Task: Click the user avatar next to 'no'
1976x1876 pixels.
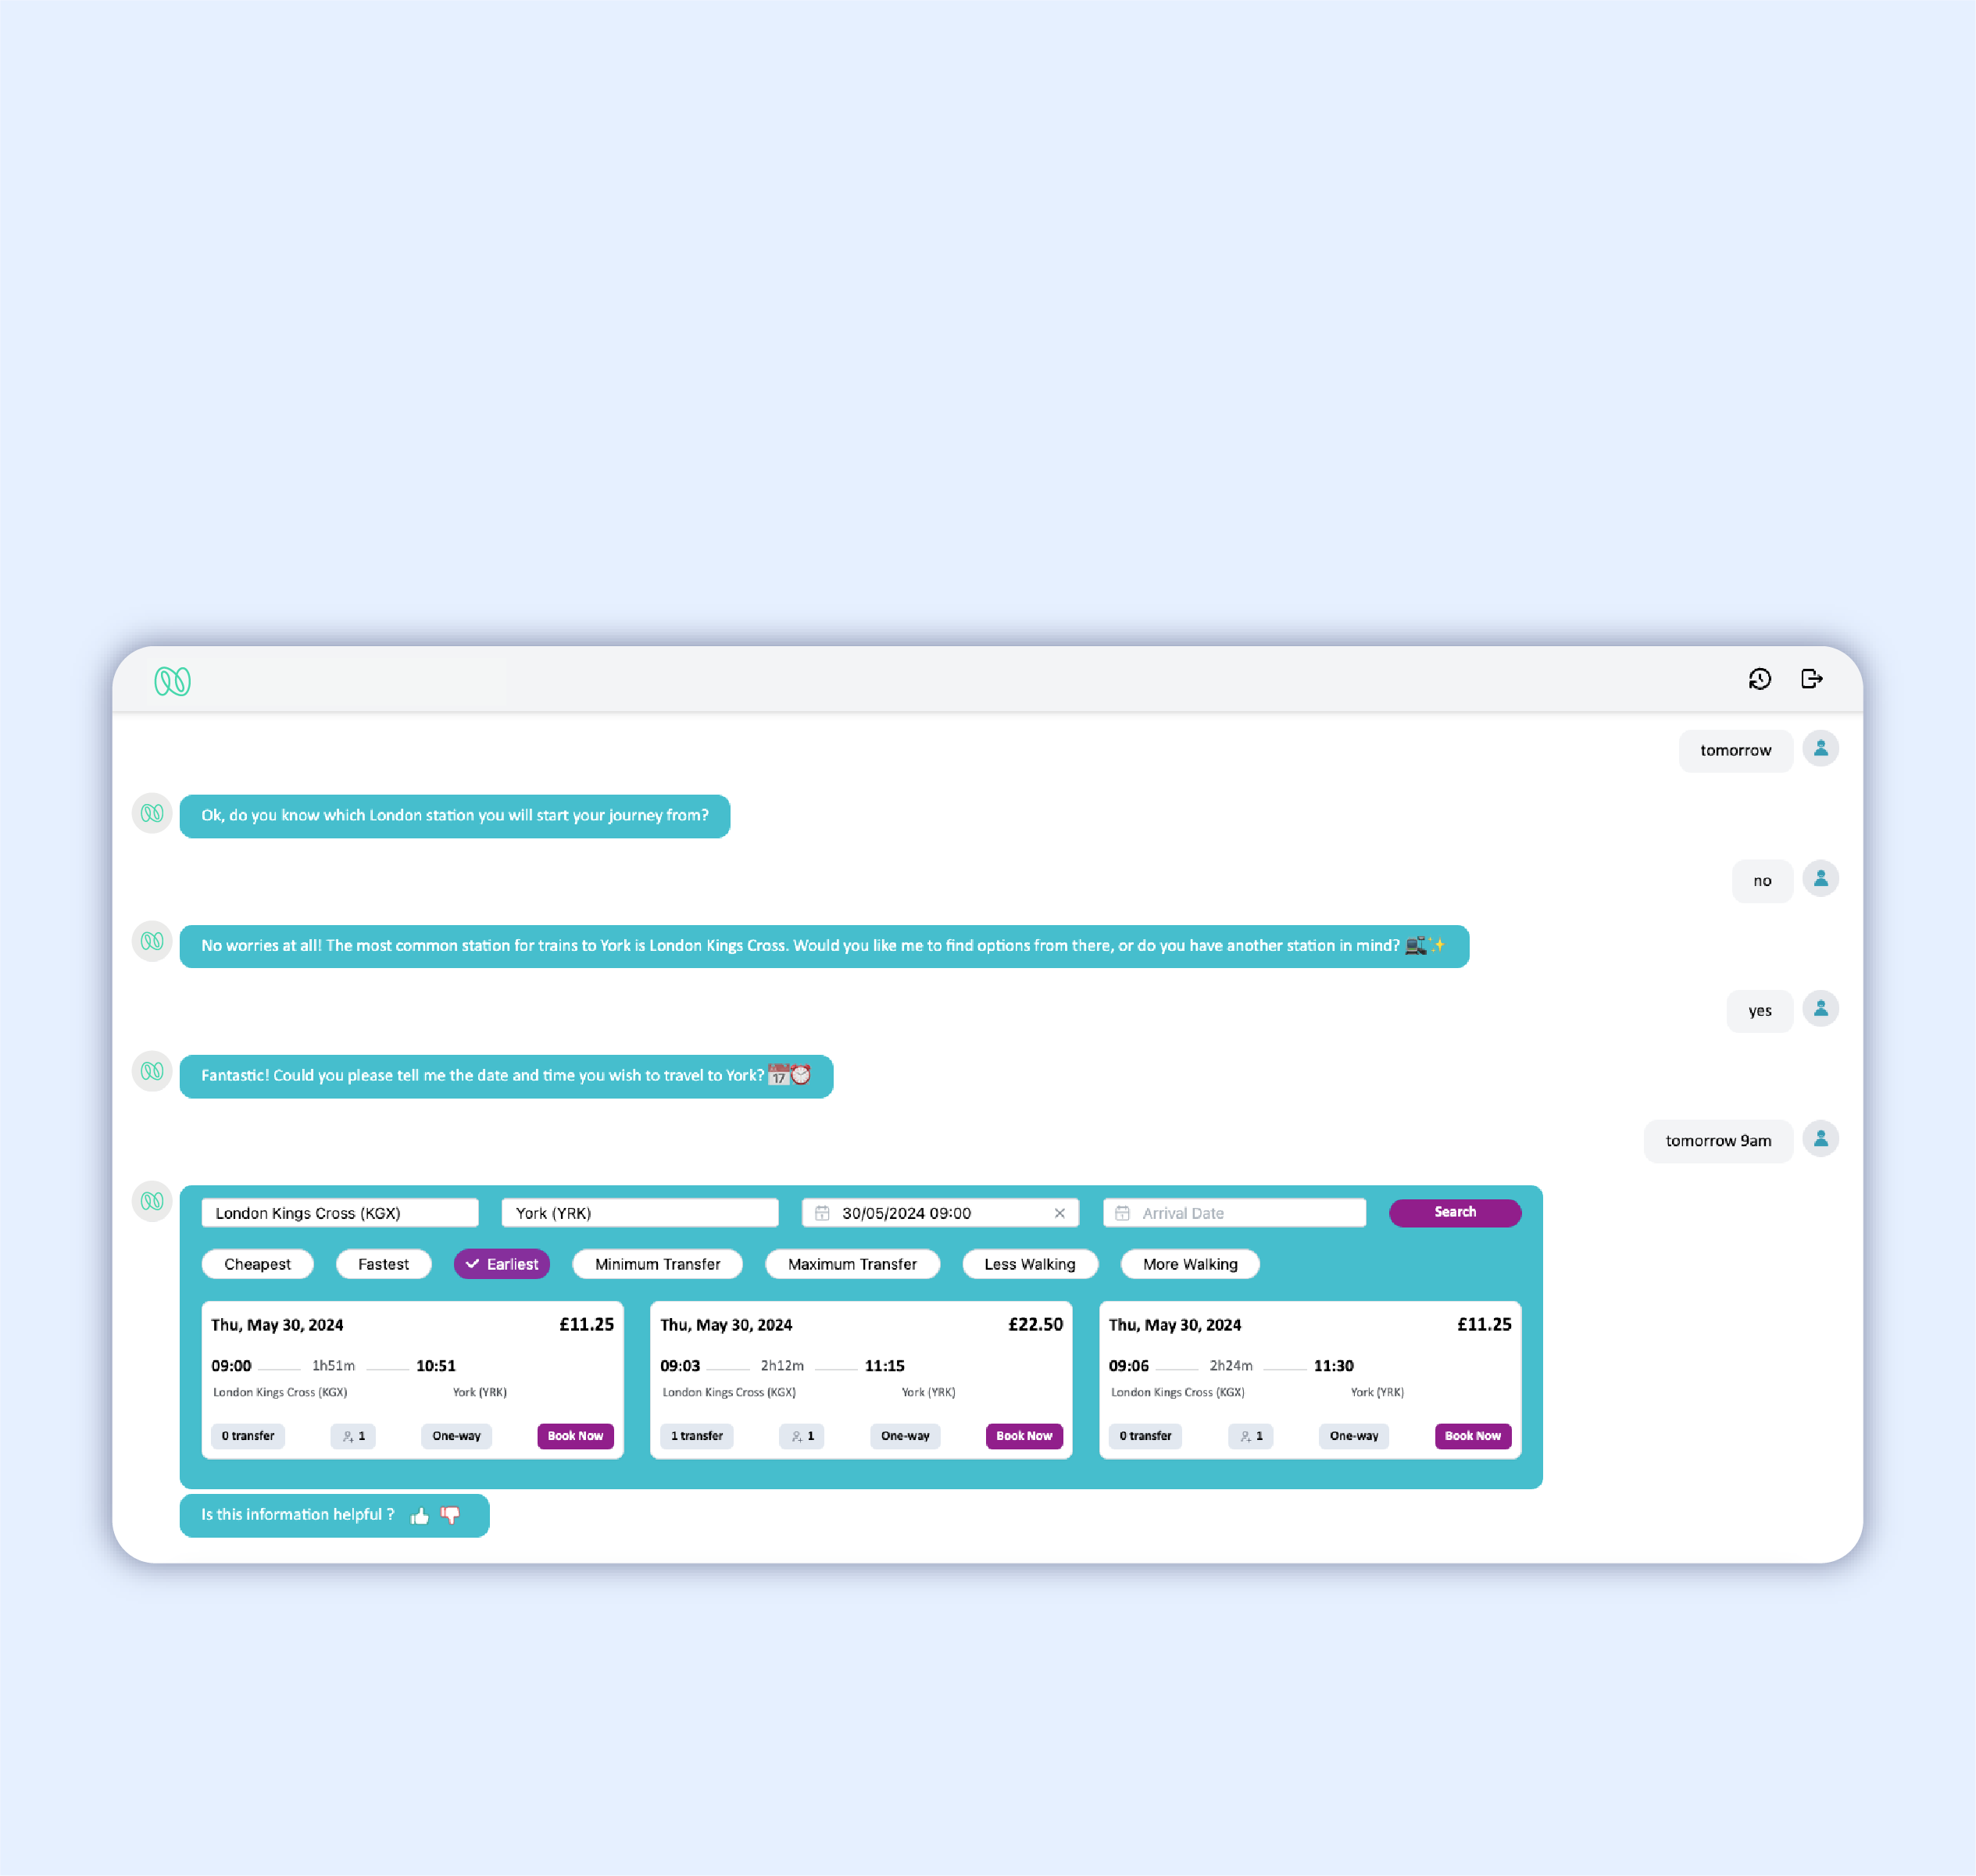Action: click(x=1821, y=878)
